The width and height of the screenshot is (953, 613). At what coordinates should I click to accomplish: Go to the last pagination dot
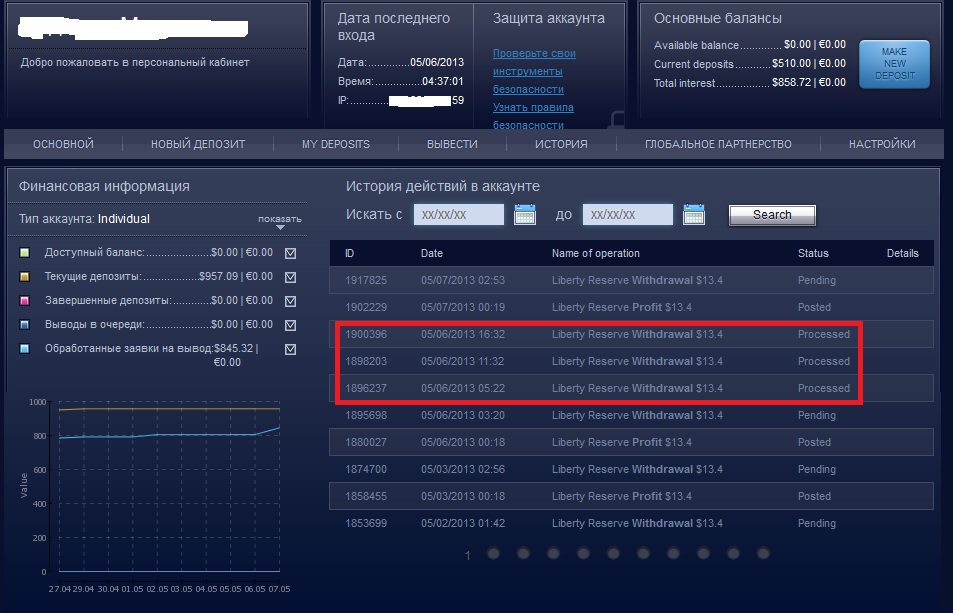(x=764, y=553)
